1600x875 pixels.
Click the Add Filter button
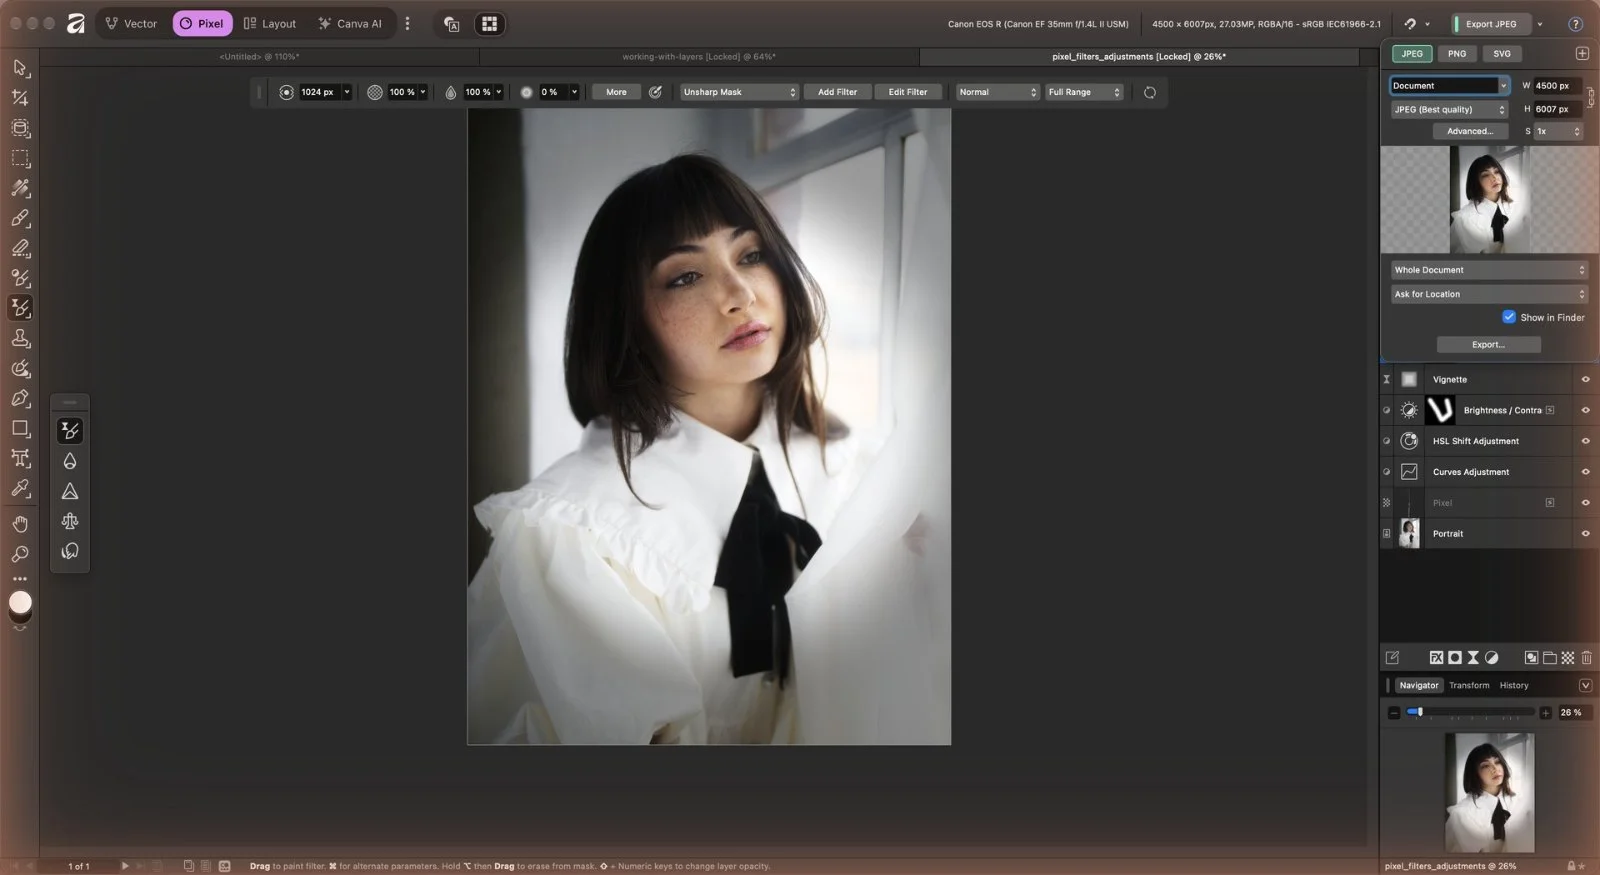(837, 92)
